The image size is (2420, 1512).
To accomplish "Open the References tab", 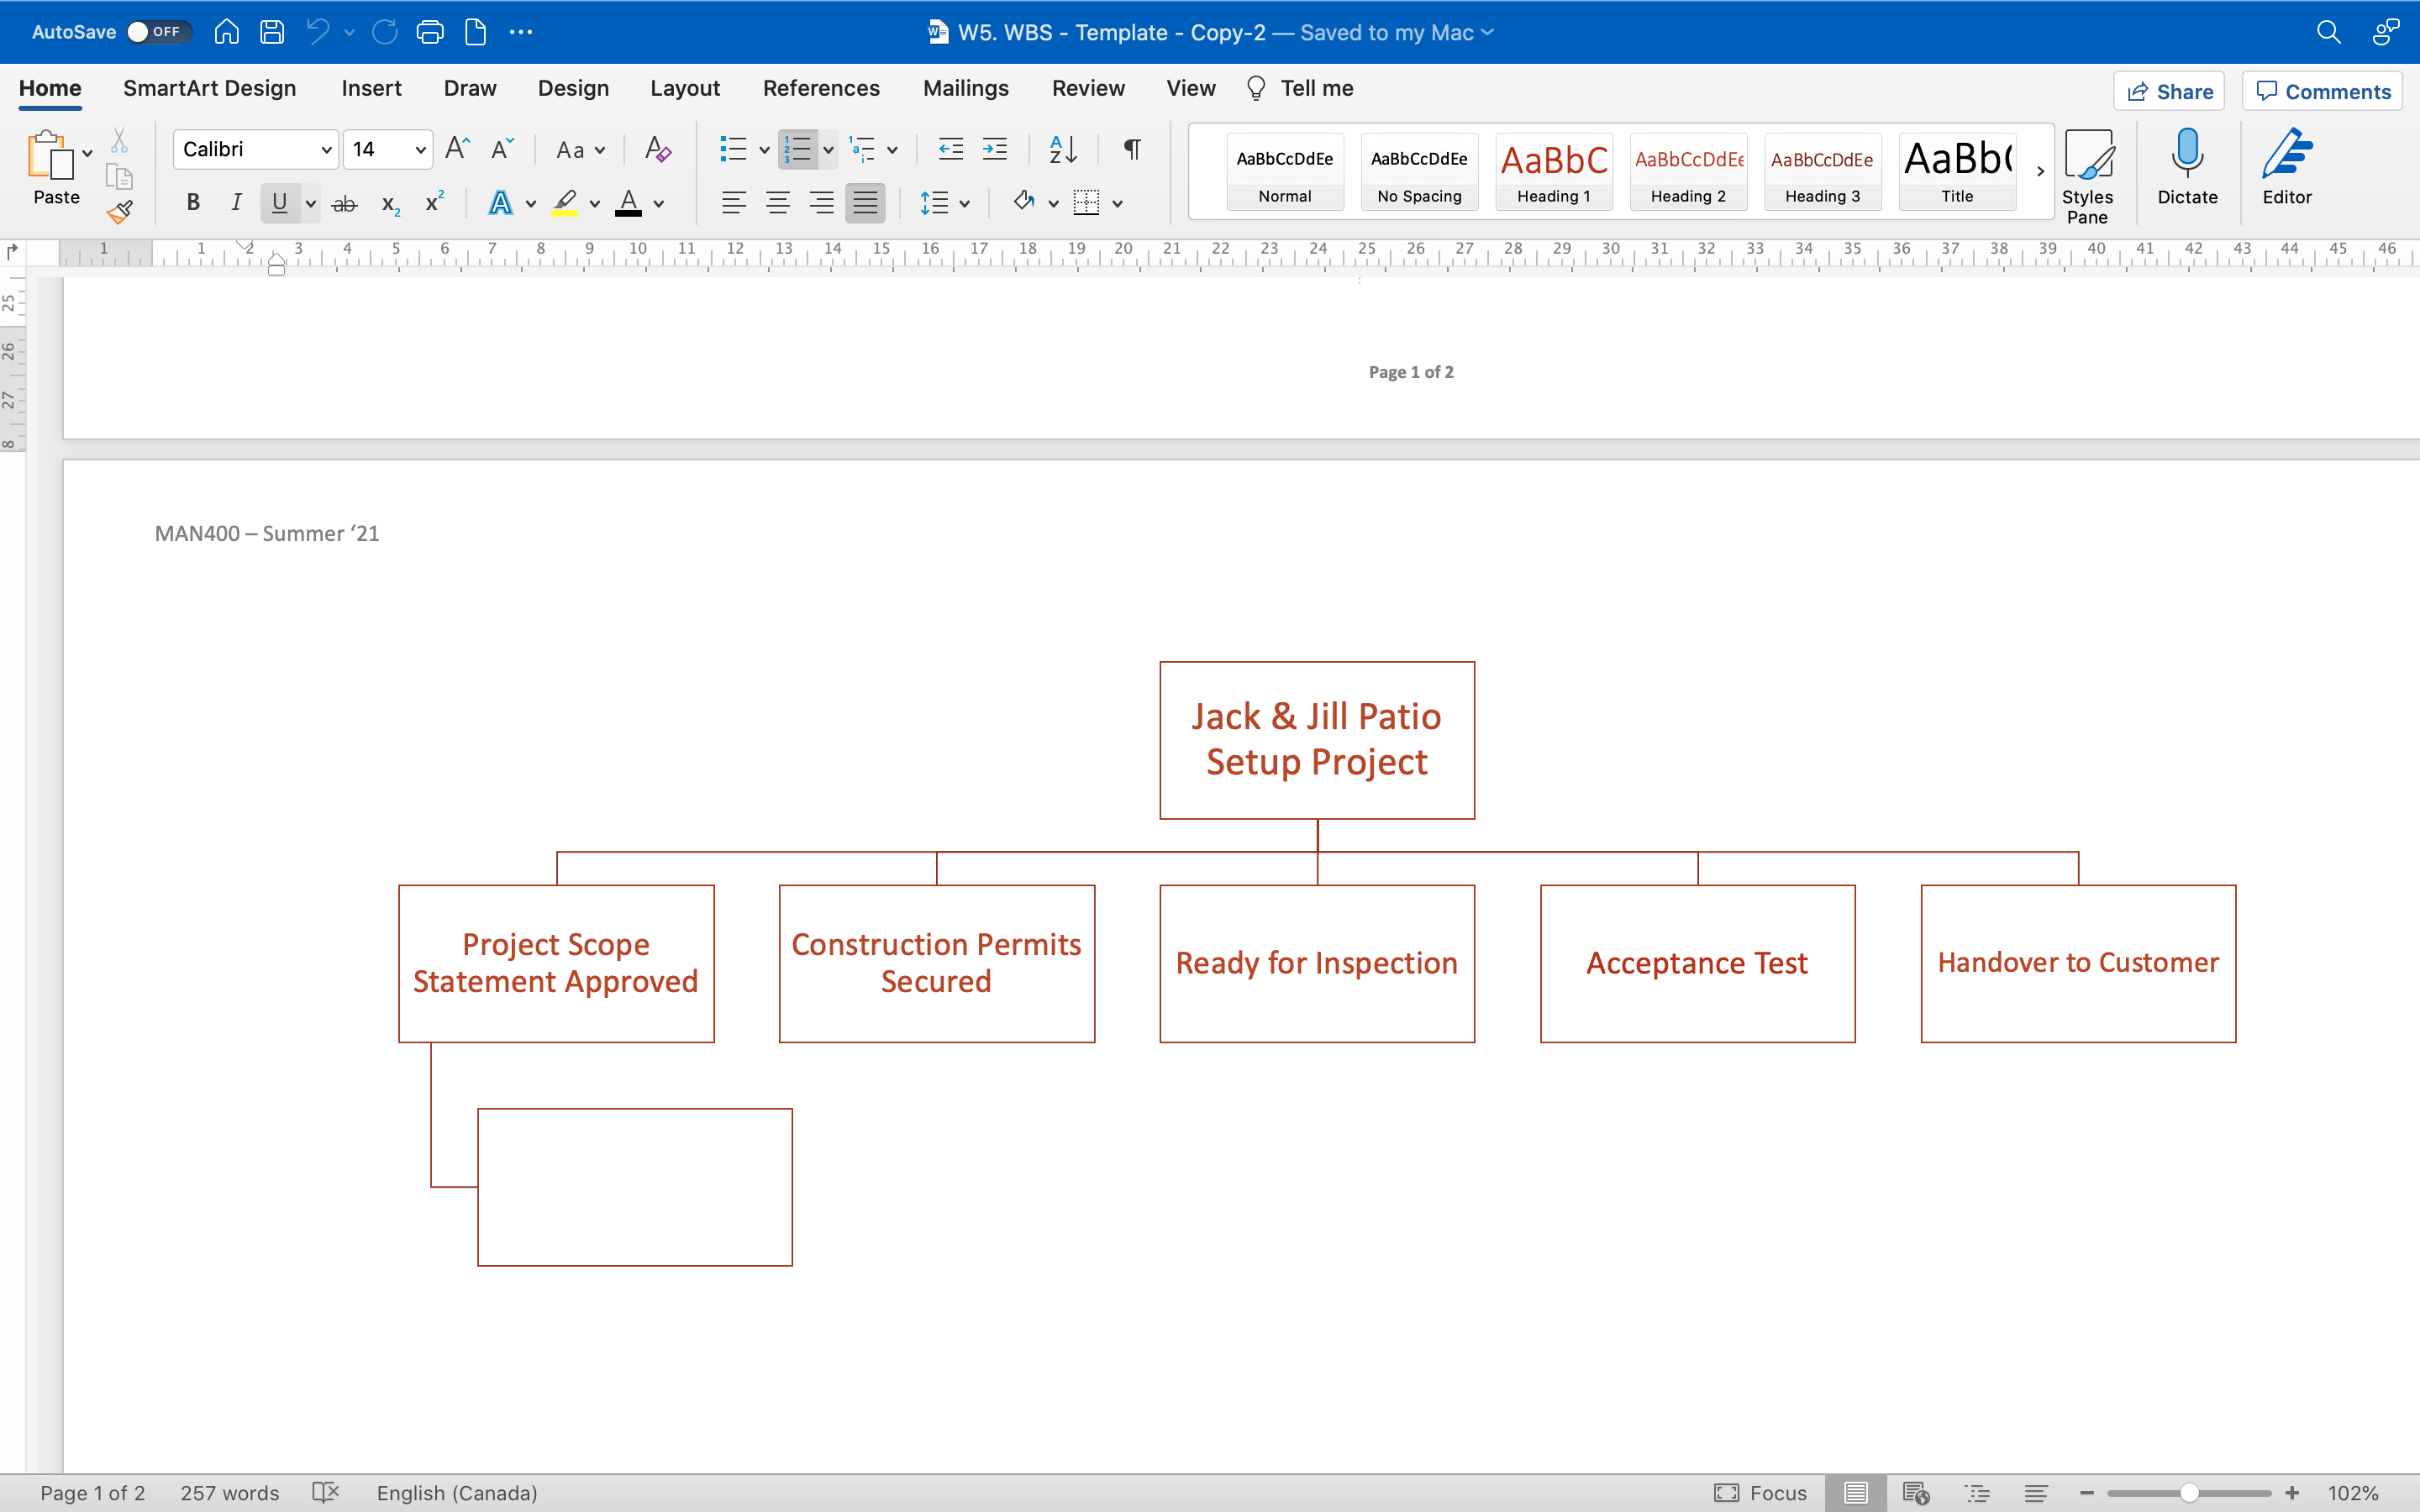I will tap(820, 88).
